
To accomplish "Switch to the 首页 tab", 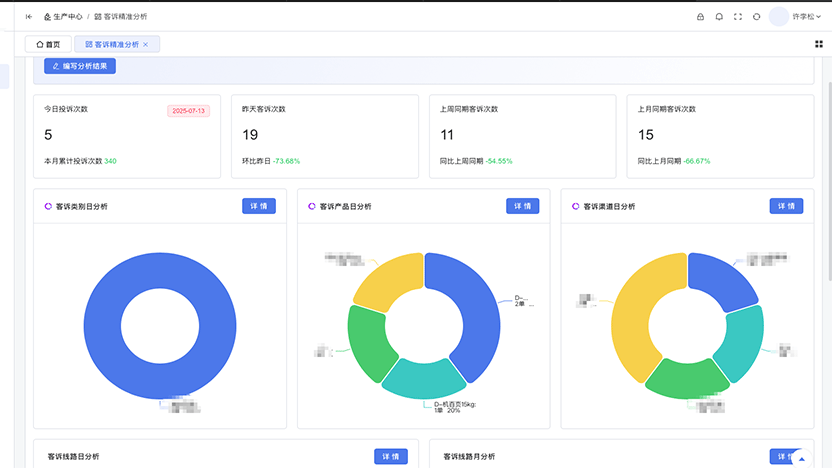I will (48, 45).
